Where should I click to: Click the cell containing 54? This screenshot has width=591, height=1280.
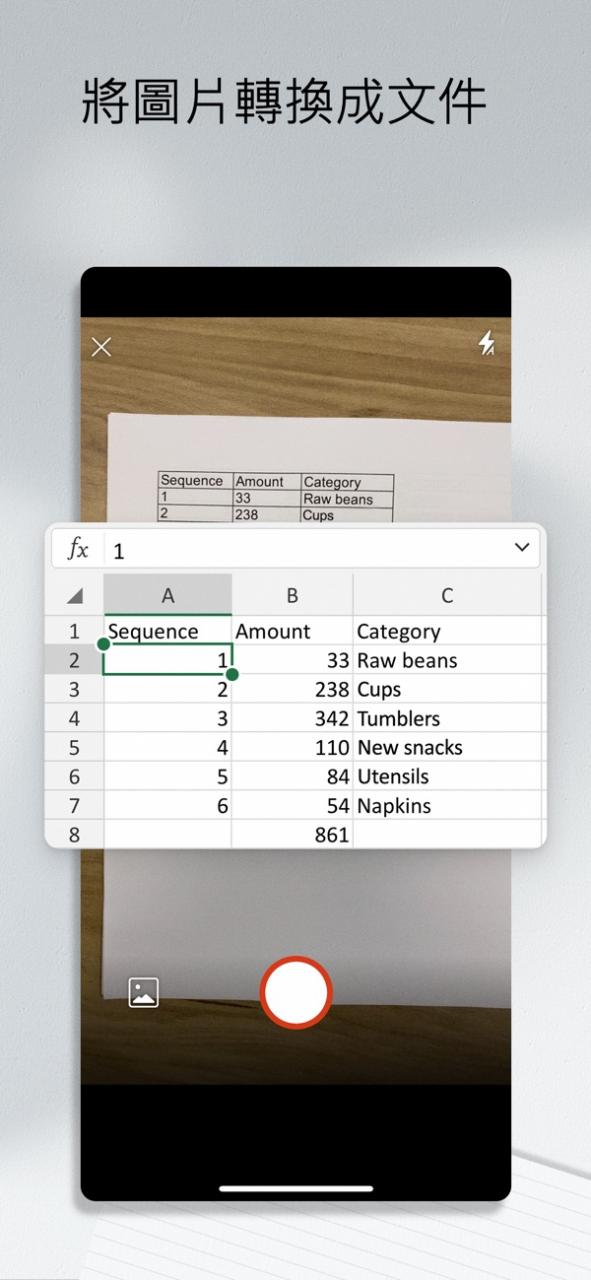(292, 805)
